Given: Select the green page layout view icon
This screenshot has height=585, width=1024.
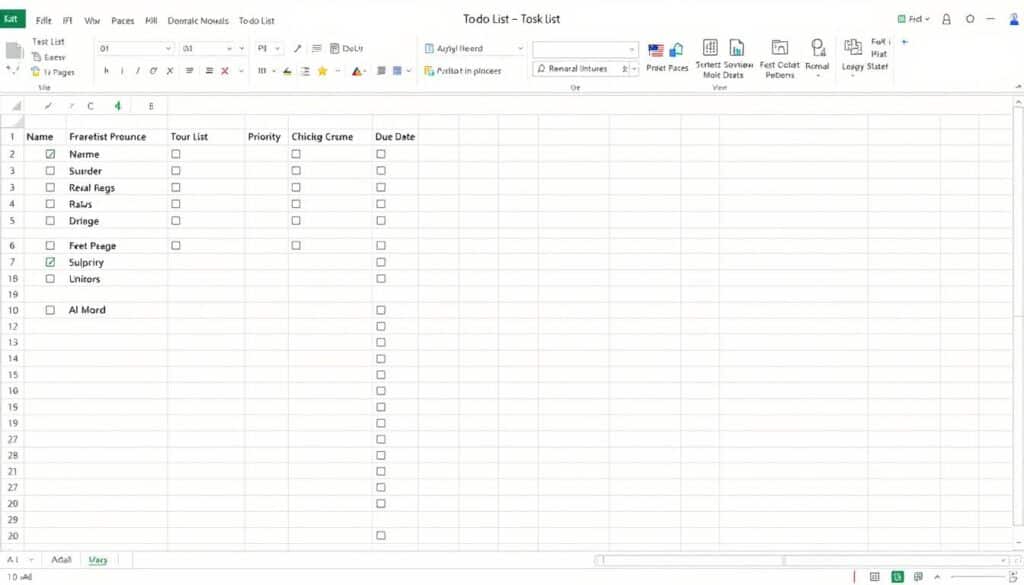Looking at the screenshot, I should (x=898, y=577).
